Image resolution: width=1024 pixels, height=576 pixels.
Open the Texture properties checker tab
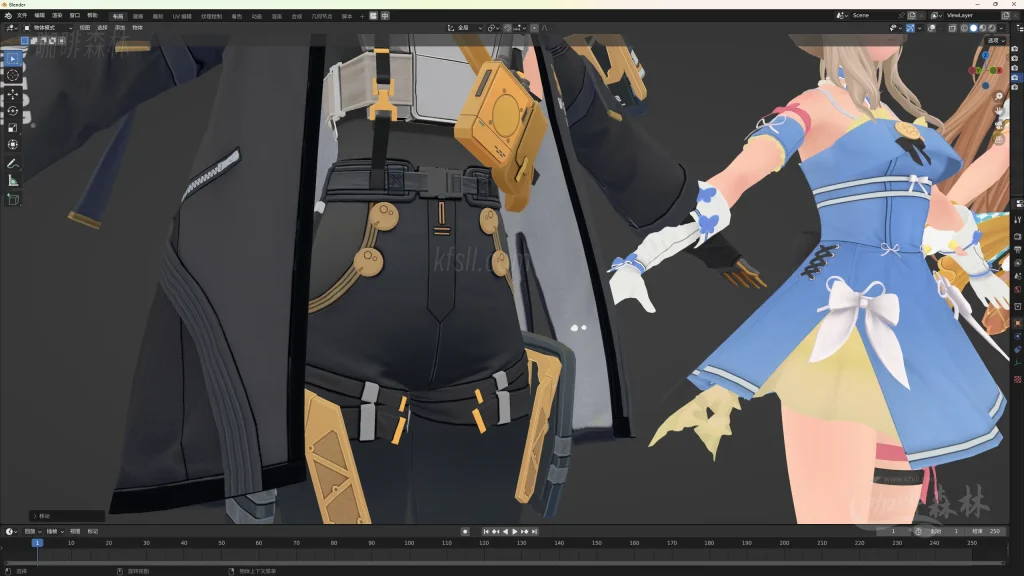click(1017, 379)
